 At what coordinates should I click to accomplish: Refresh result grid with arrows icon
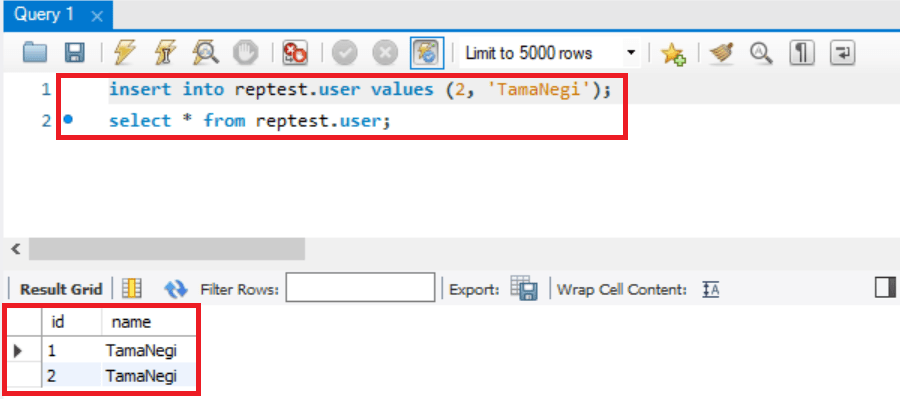coord(176,289)
